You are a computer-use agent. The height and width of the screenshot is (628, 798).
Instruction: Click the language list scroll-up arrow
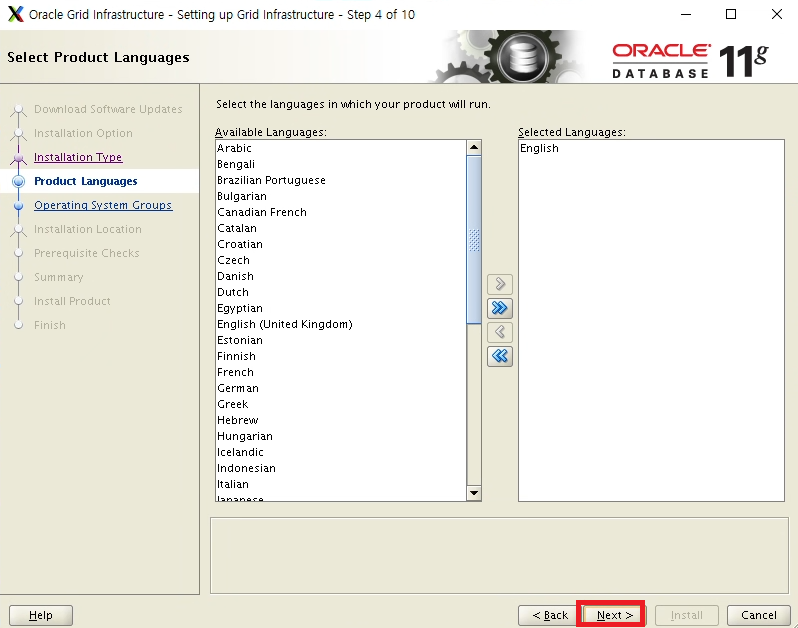coord(474,148)
